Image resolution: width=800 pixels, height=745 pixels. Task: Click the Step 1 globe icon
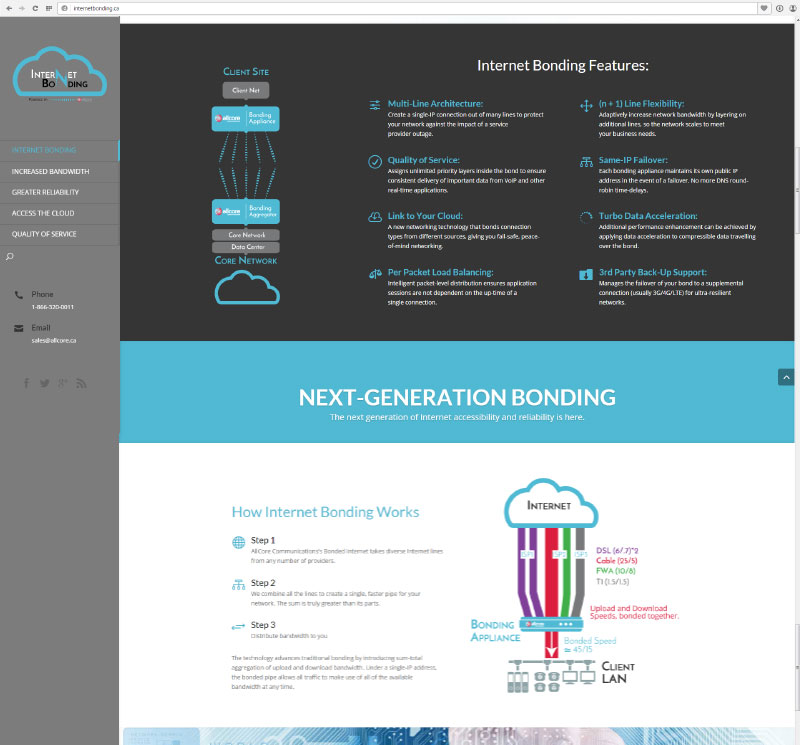(238, 543)
